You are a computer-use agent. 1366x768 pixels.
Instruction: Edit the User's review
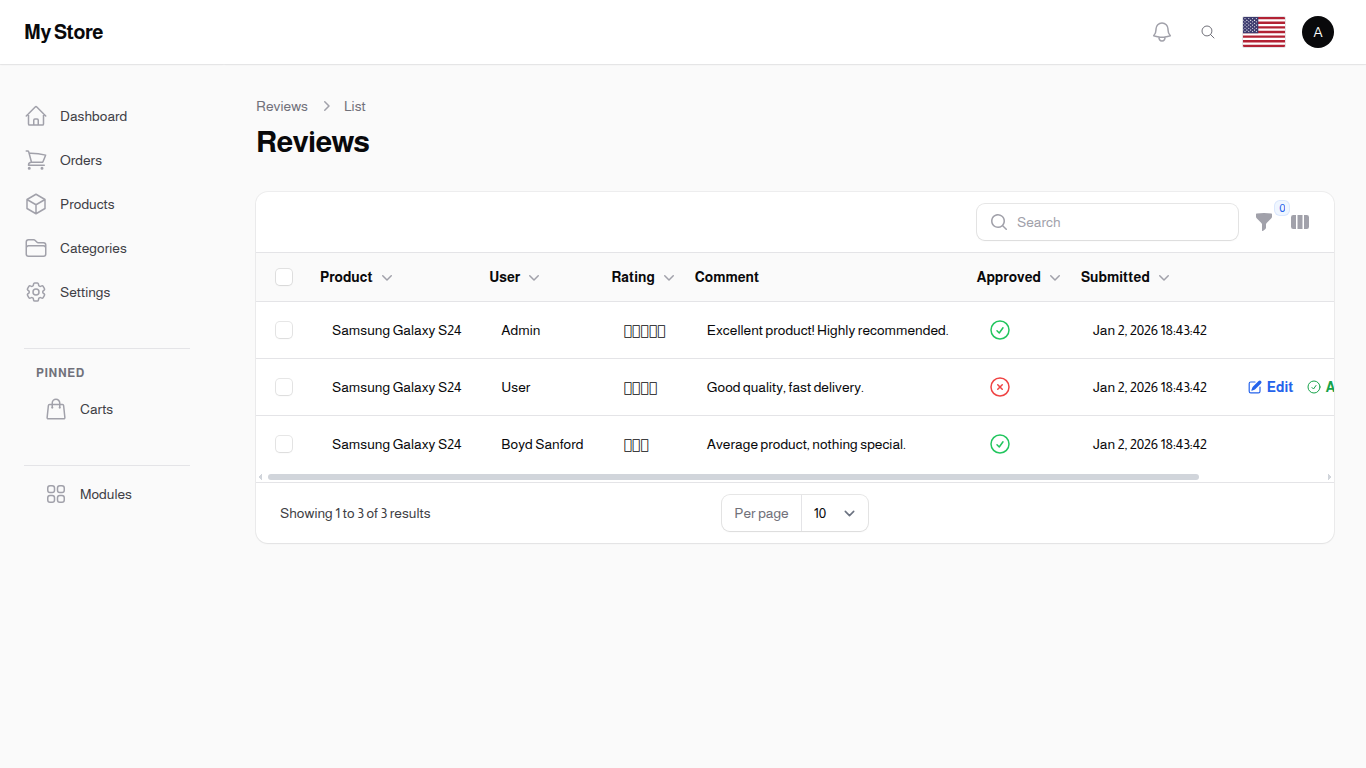(x=1270, y=387)
